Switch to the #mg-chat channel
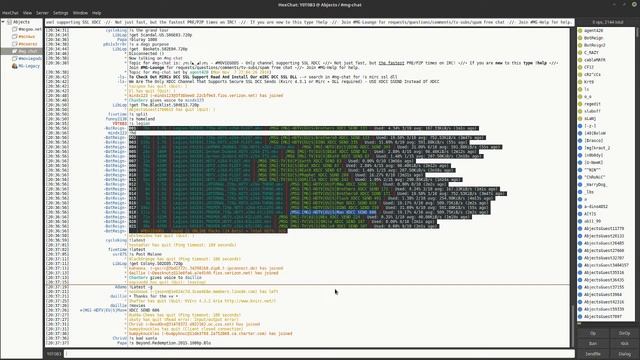640x360 pixels. (x=27, y=51)
